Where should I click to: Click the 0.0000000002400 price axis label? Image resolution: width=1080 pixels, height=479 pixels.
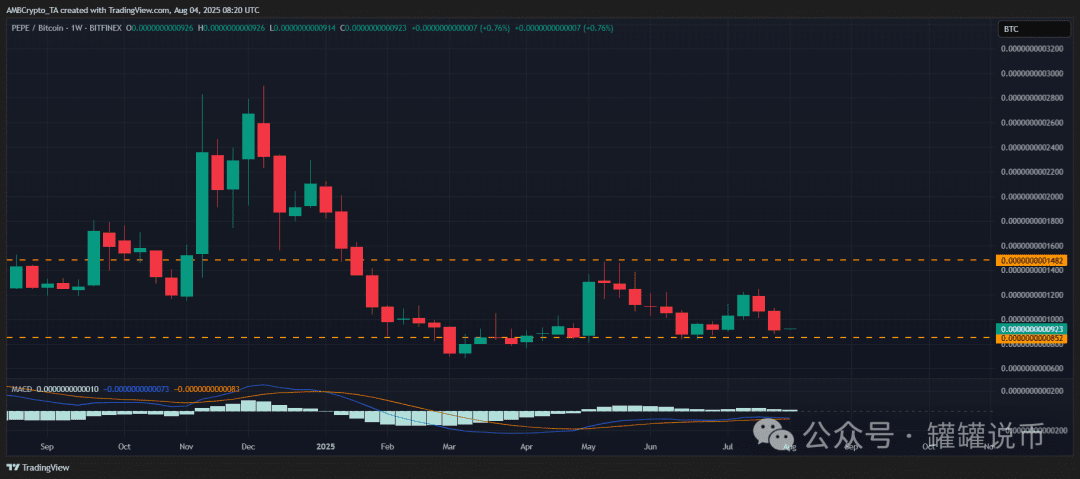point(1033,147)
